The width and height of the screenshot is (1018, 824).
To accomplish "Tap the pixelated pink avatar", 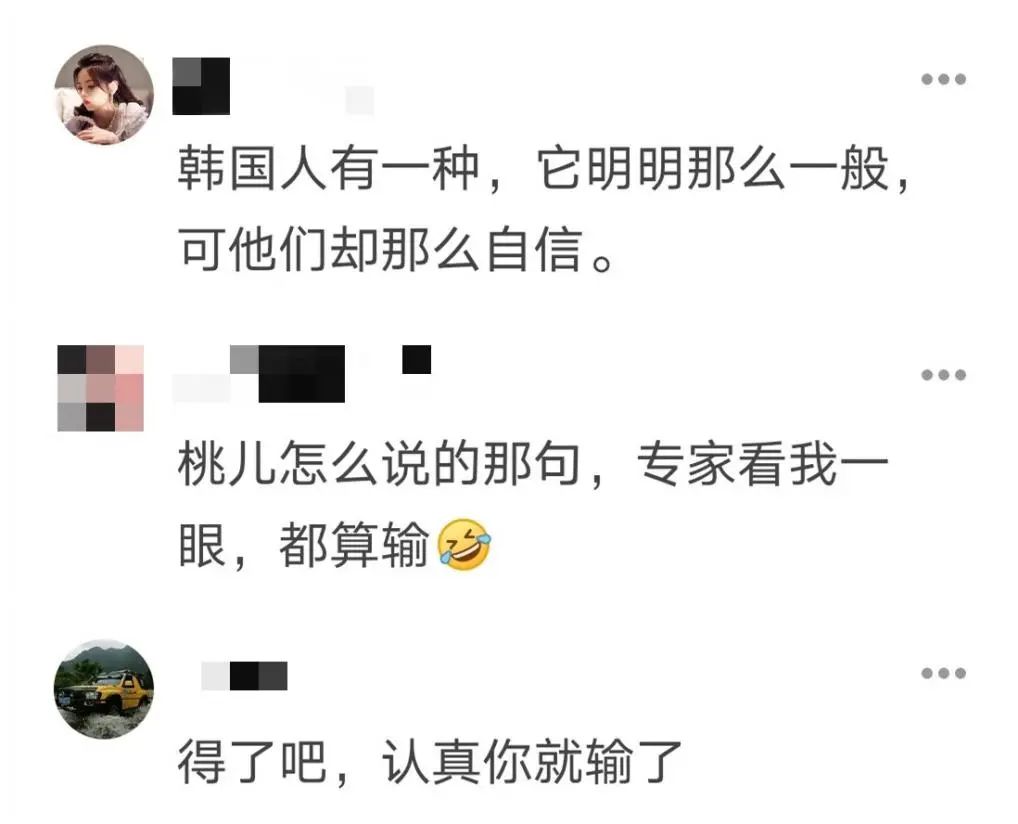I will pos(101,388).
